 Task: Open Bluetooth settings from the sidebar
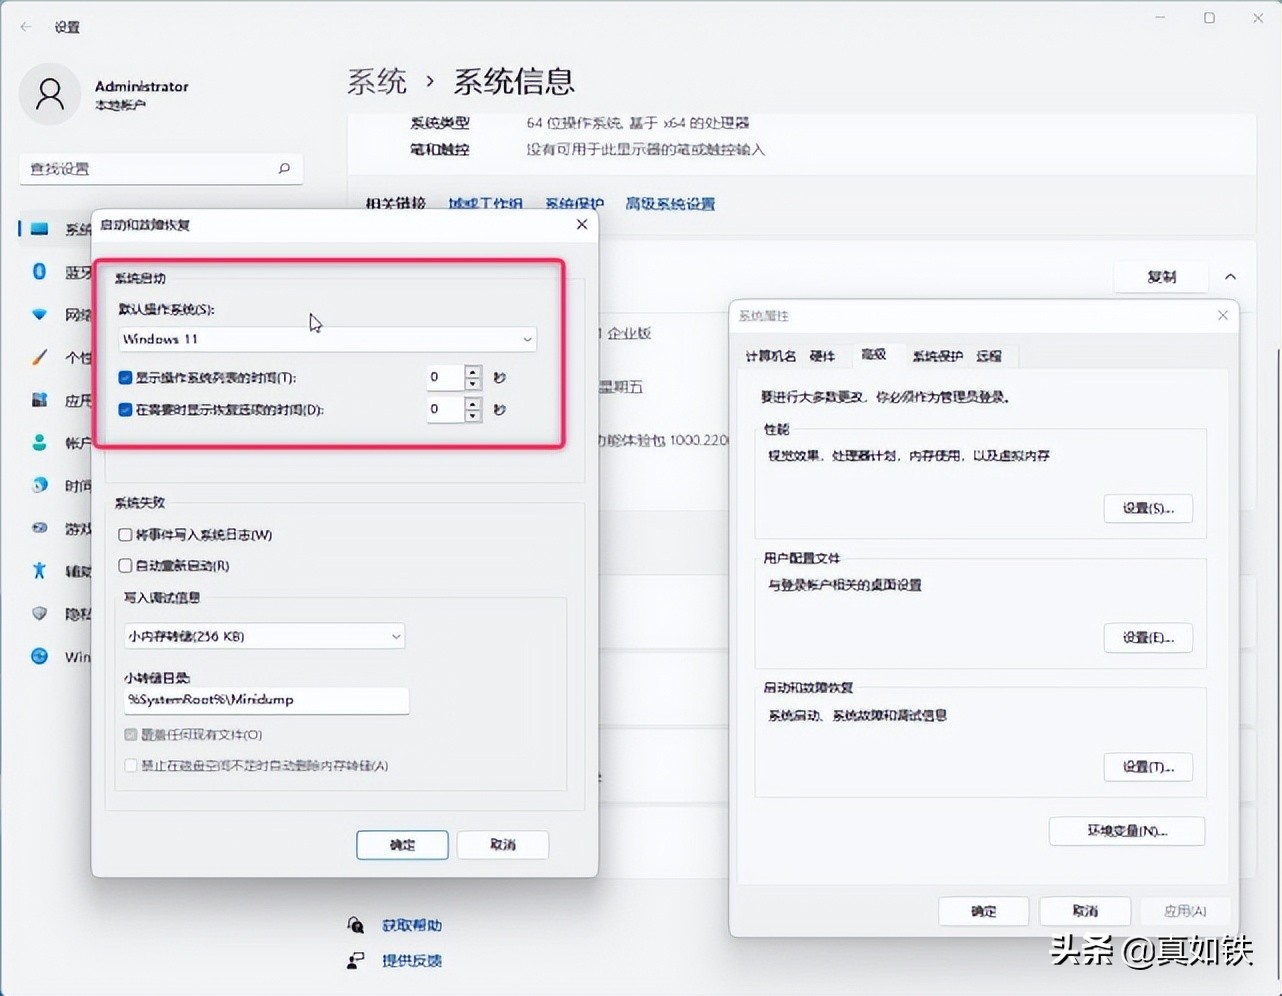[38, 270]
